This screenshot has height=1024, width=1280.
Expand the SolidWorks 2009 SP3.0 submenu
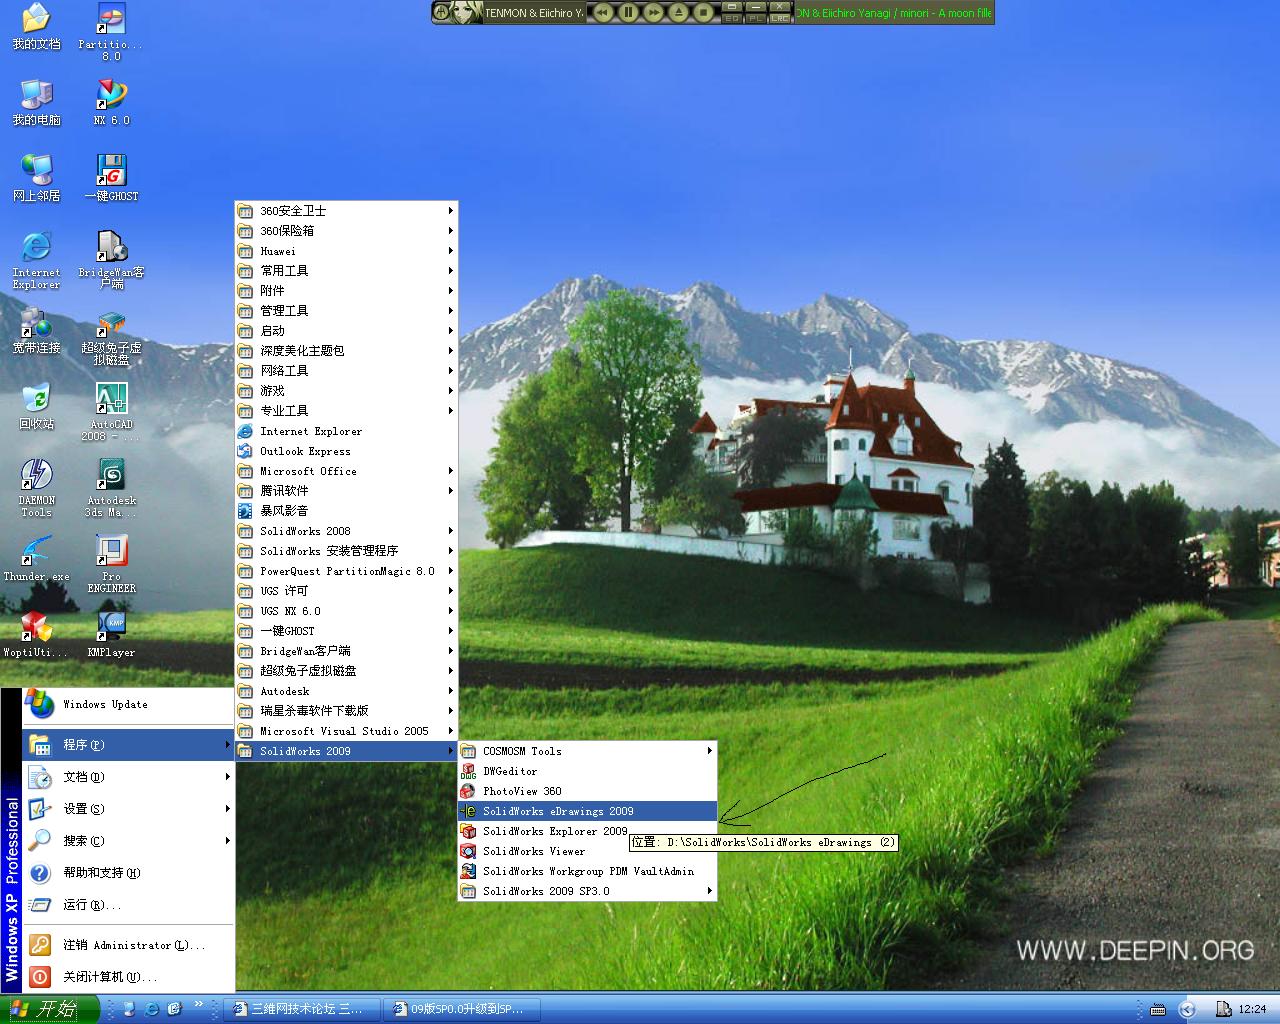pyautogui.click(x=588, y=891)
